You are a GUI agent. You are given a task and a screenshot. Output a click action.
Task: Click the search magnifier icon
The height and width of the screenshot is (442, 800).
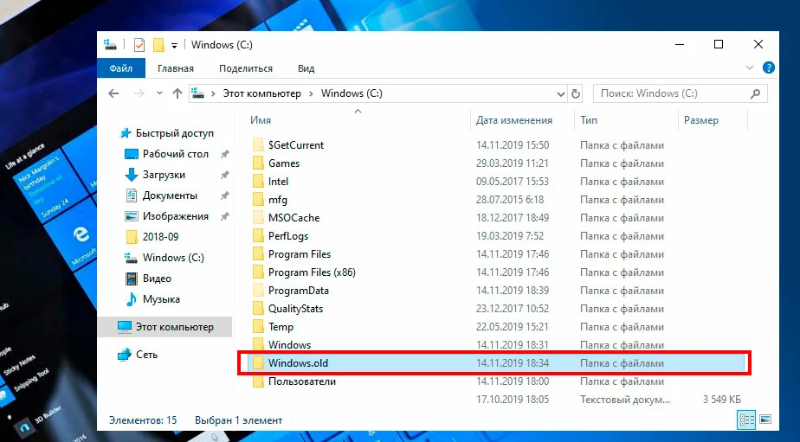pos(756,93)
